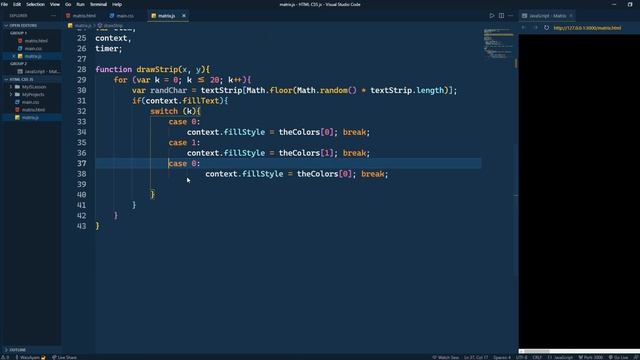The height and width of the screenshot is (360, 640).
Task: Click 'switch (k){' on line 32
Action: [x=175, y=111]
